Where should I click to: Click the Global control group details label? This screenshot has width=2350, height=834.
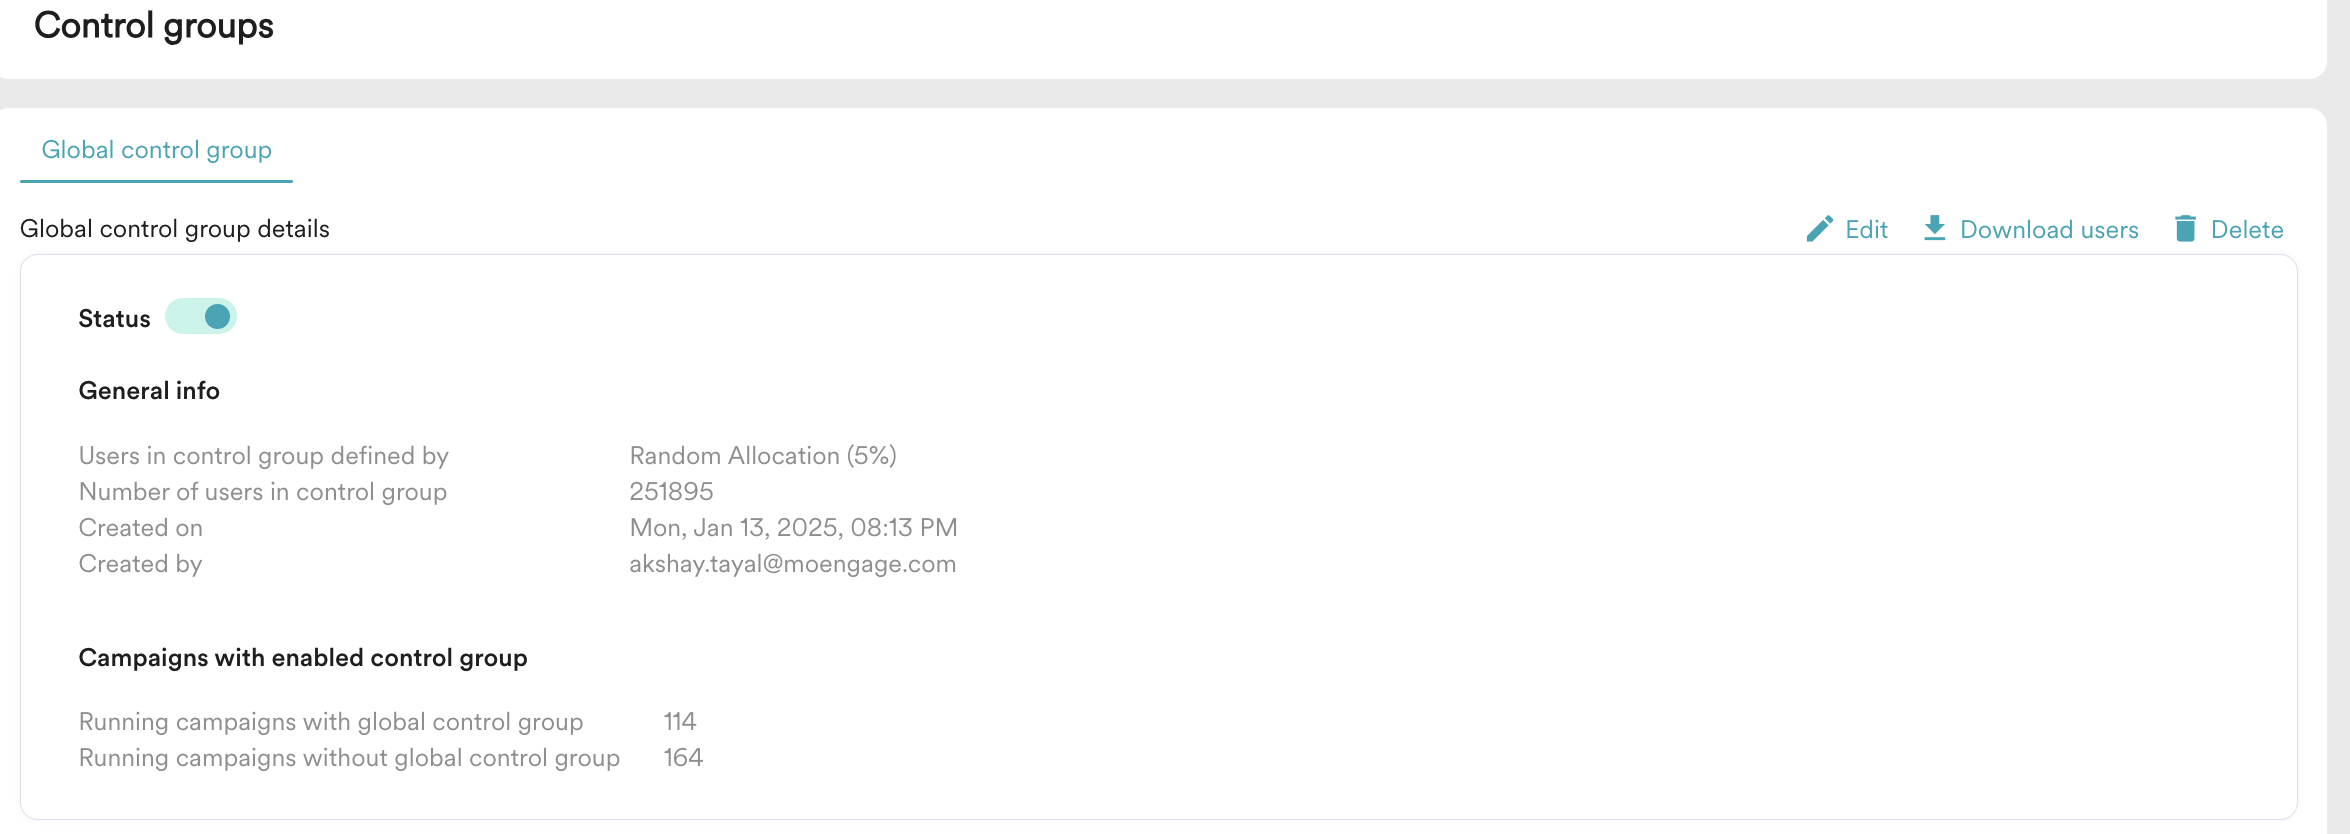(x=175, y=229)
